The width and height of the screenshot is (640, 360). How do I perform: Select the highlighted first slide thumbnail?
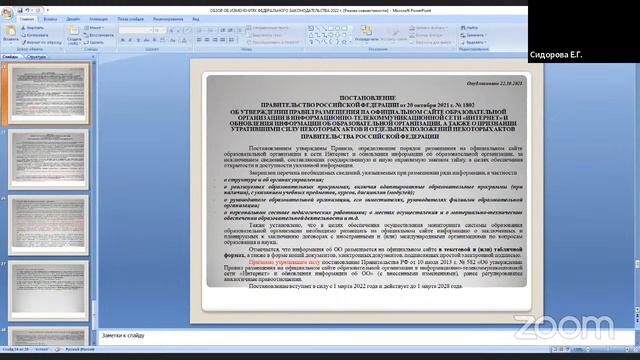click(48, 93)
